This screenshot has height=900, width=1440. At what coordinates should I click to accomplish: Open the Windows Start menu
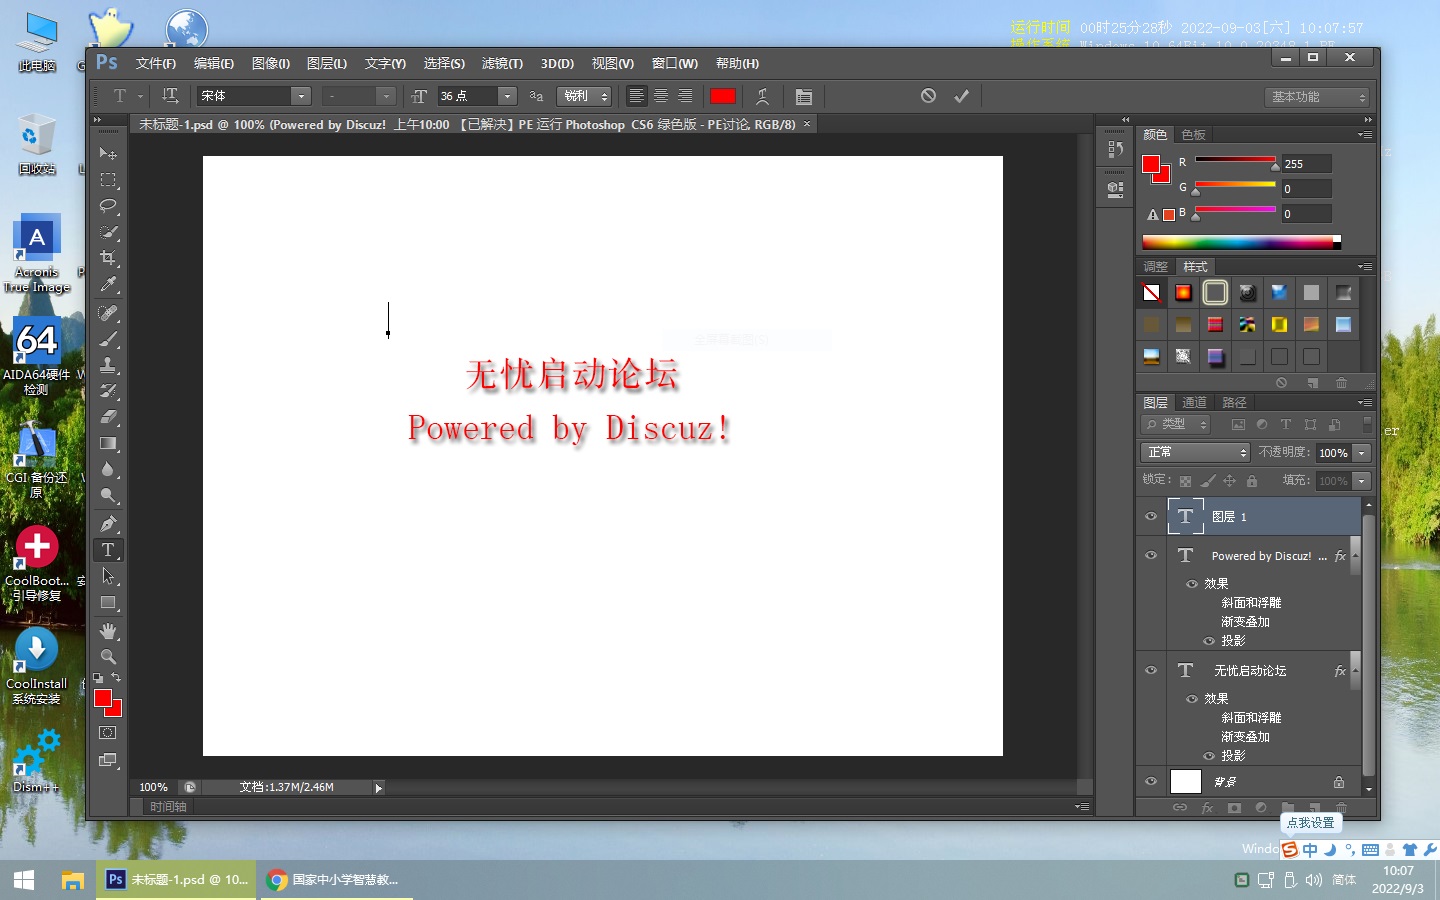coord(24,880)
